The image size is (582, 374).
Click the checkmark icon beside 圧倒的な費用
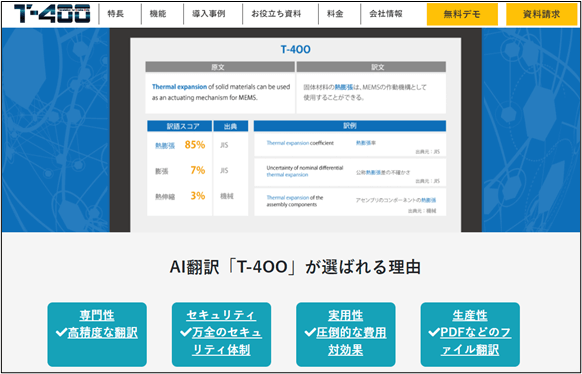tap(310, 333)
